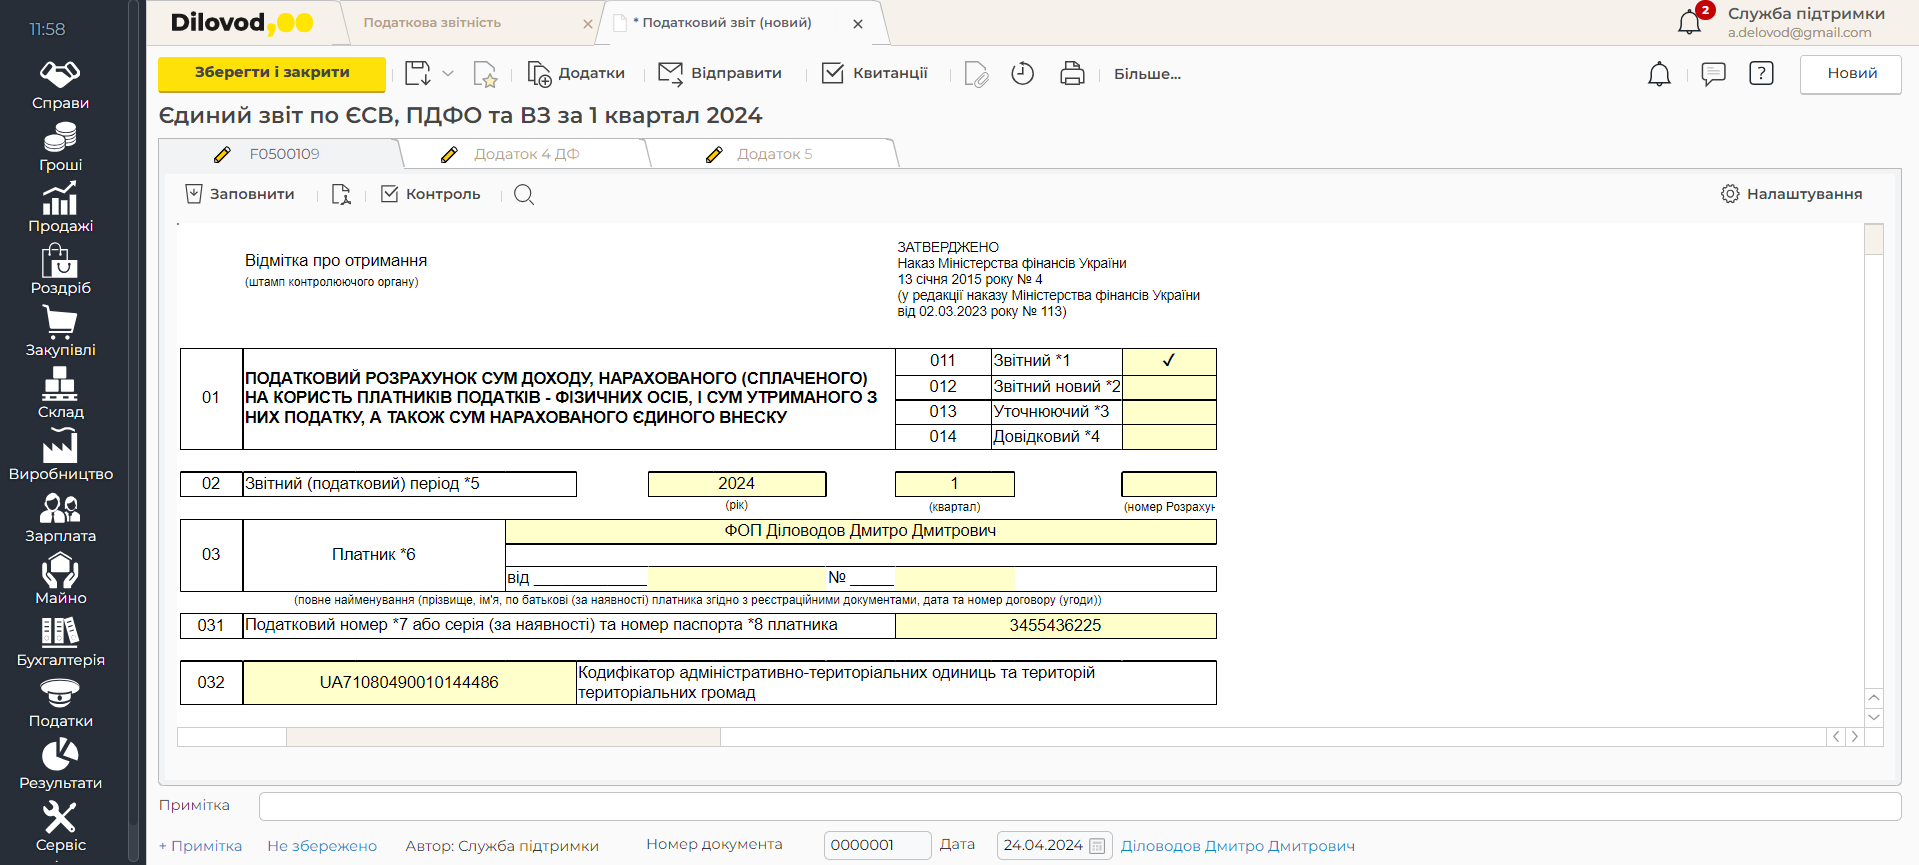The width and height of the screenshot is (1919, 865).
Task: Open the chat messages icon
Action: 1713,74
